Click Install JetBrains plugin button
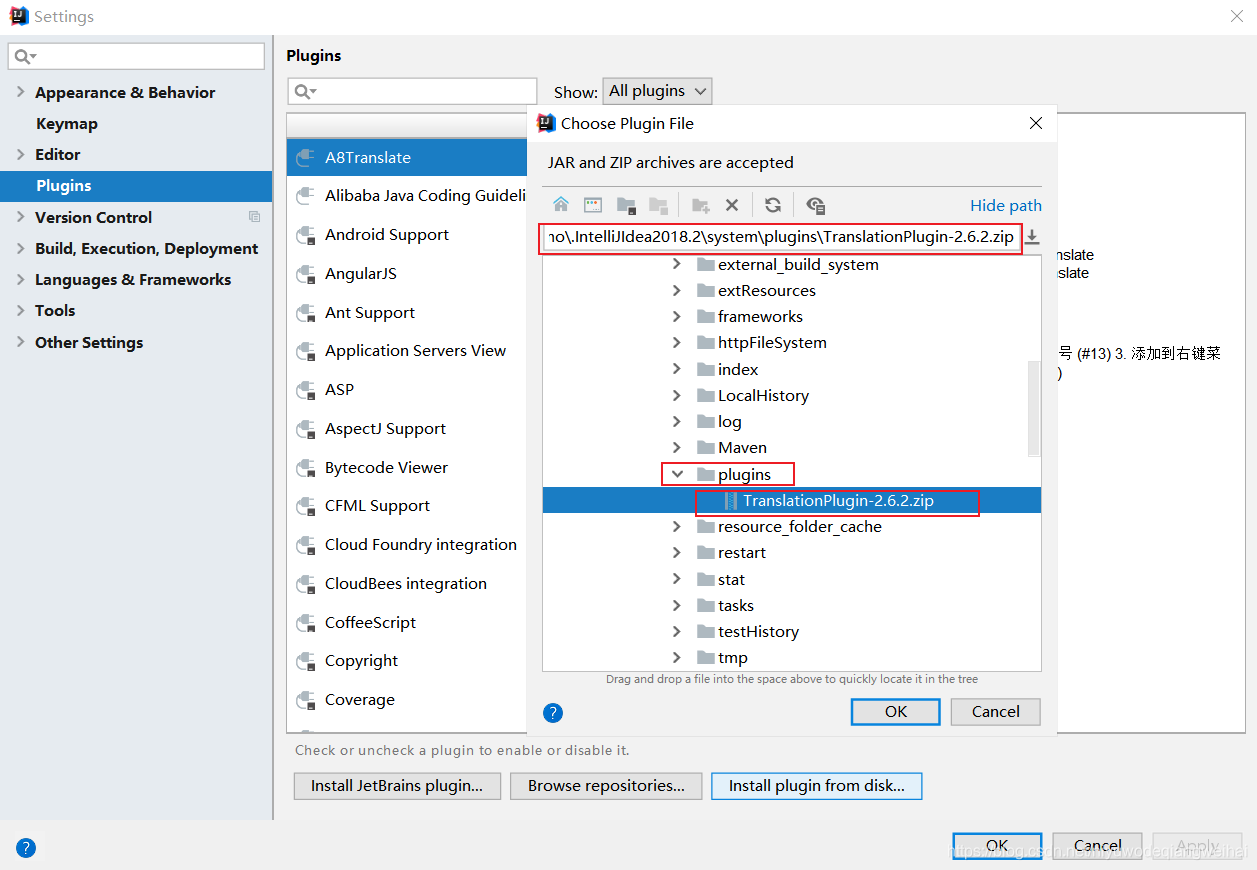 [x=397, y=786]
